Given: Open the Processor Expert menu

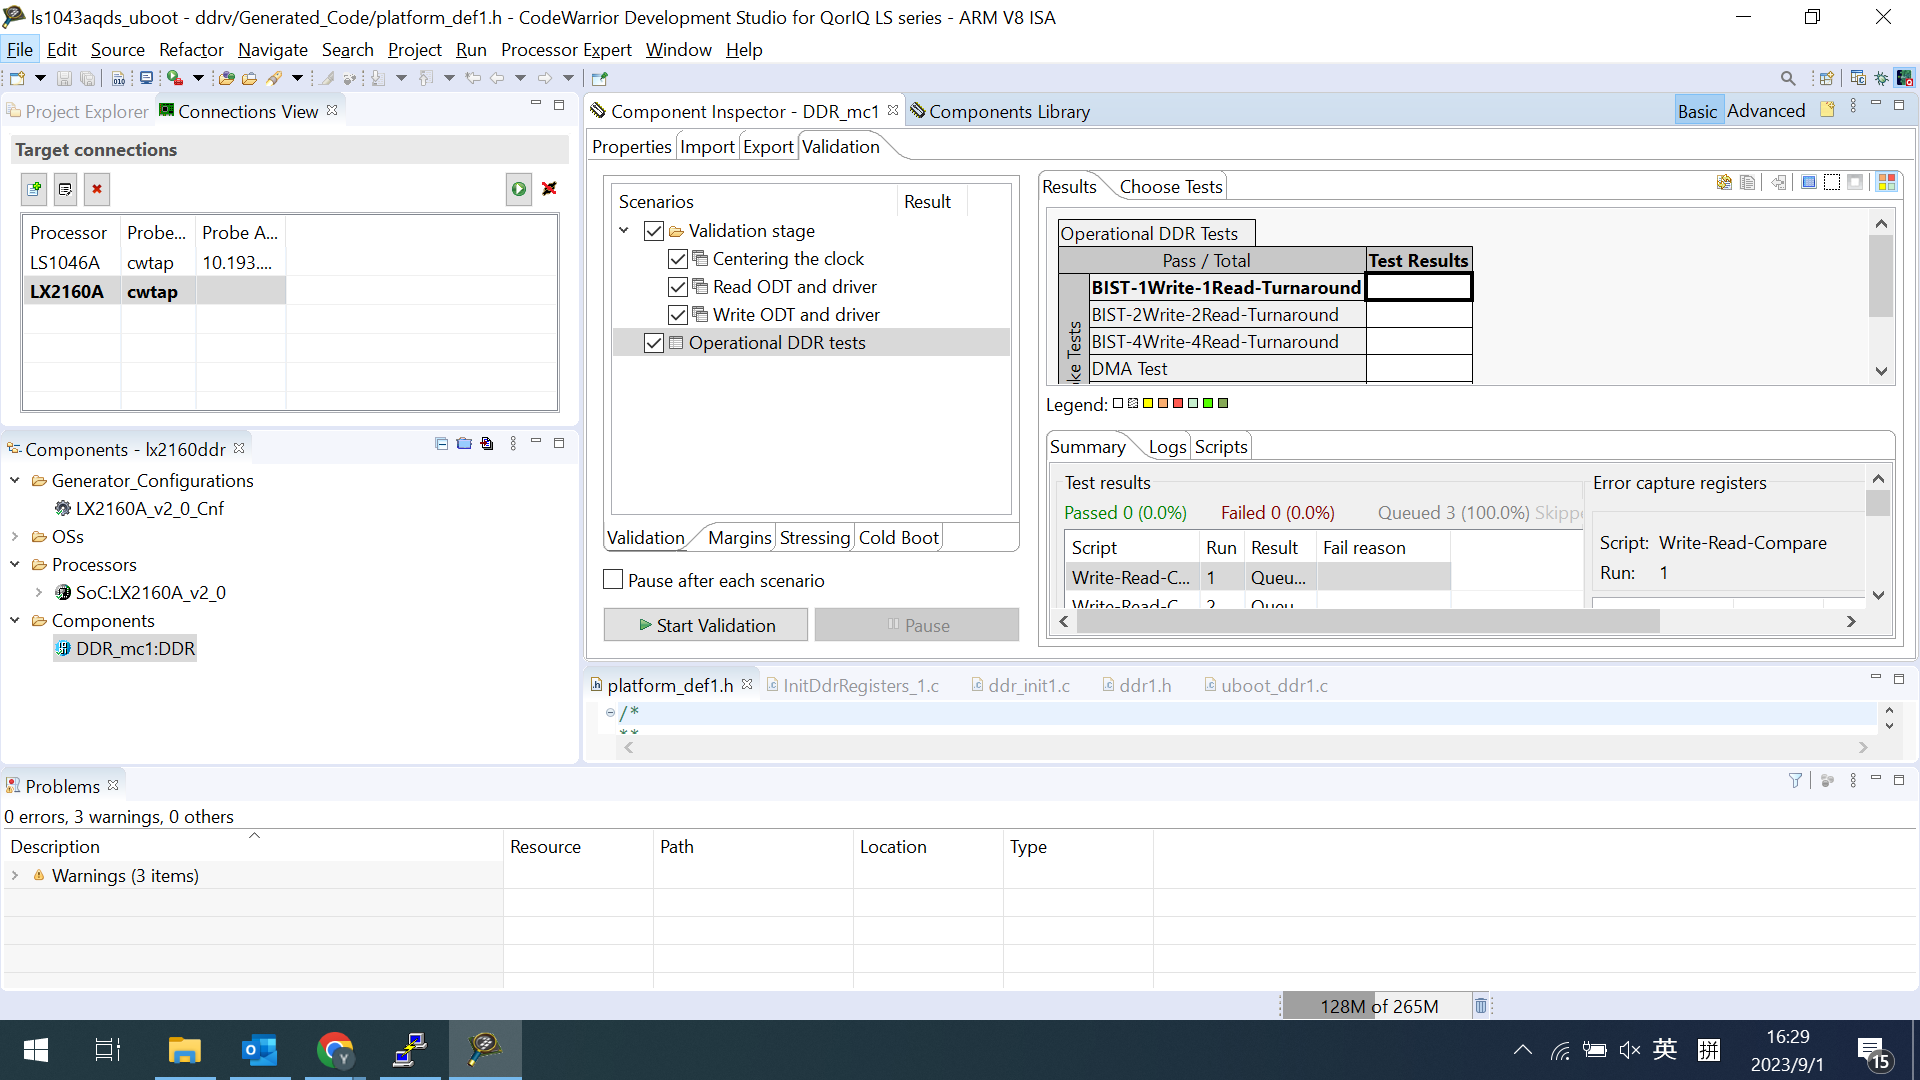Looking at the screenshot, I should [565, 49].
